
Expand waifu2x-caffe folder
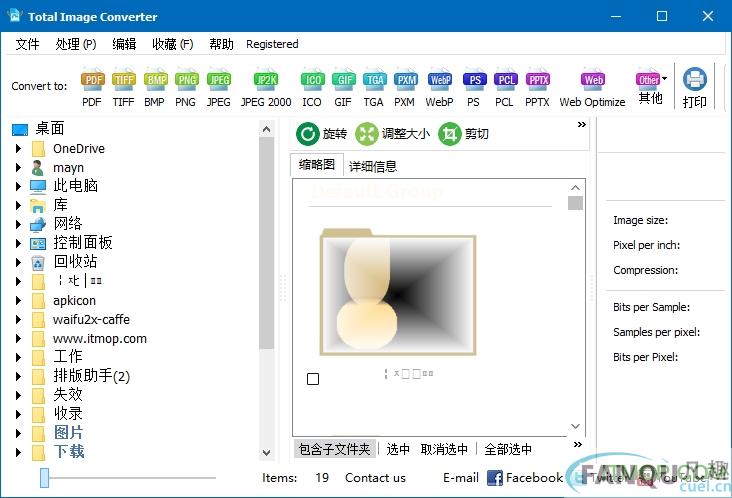tap(18, 320)
